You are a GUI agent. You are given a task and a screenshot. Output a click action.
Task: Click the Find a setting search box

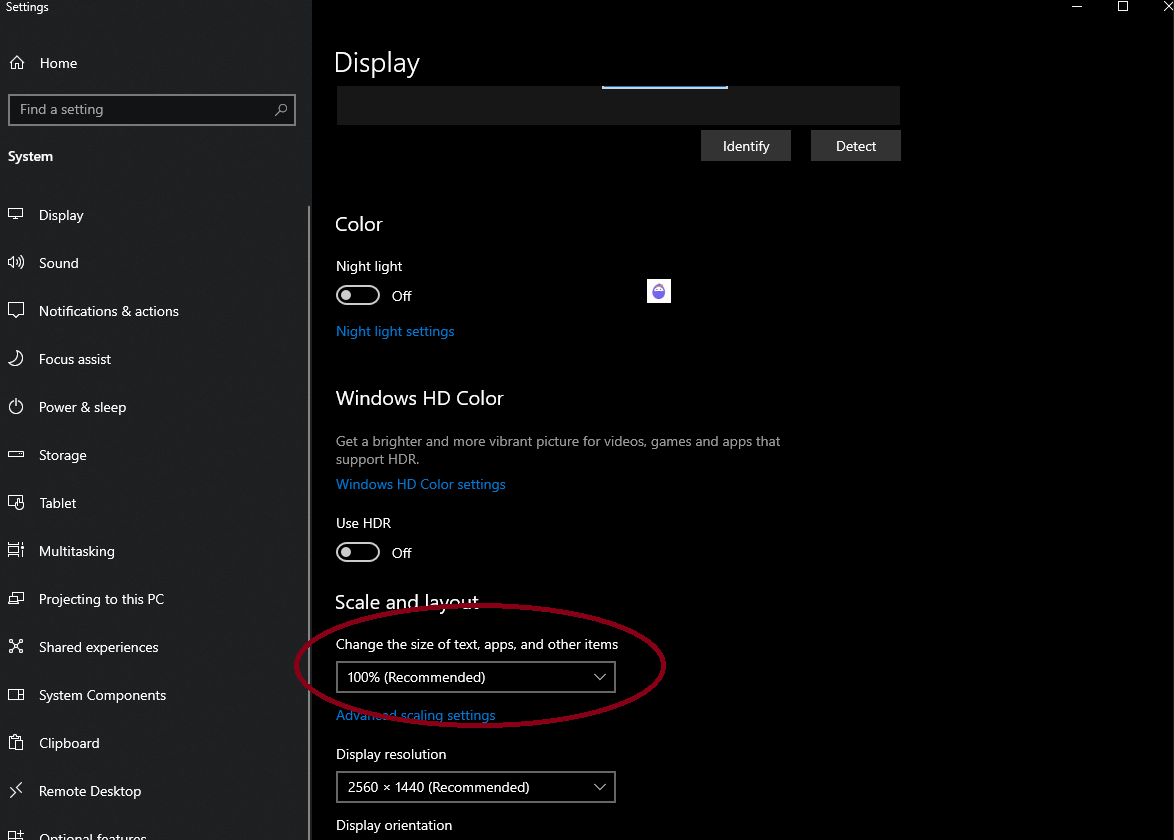(140, 110)
